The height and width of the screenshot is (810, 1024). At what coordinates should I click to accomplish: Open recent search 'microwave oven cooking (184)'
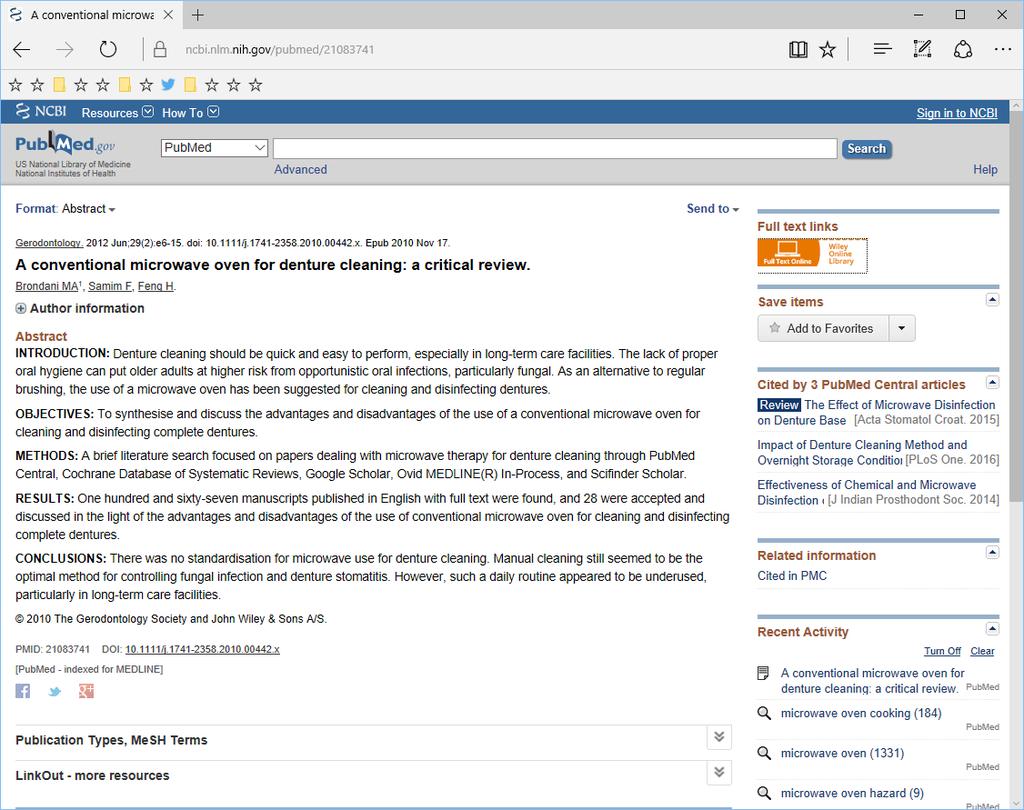point(861,713)
